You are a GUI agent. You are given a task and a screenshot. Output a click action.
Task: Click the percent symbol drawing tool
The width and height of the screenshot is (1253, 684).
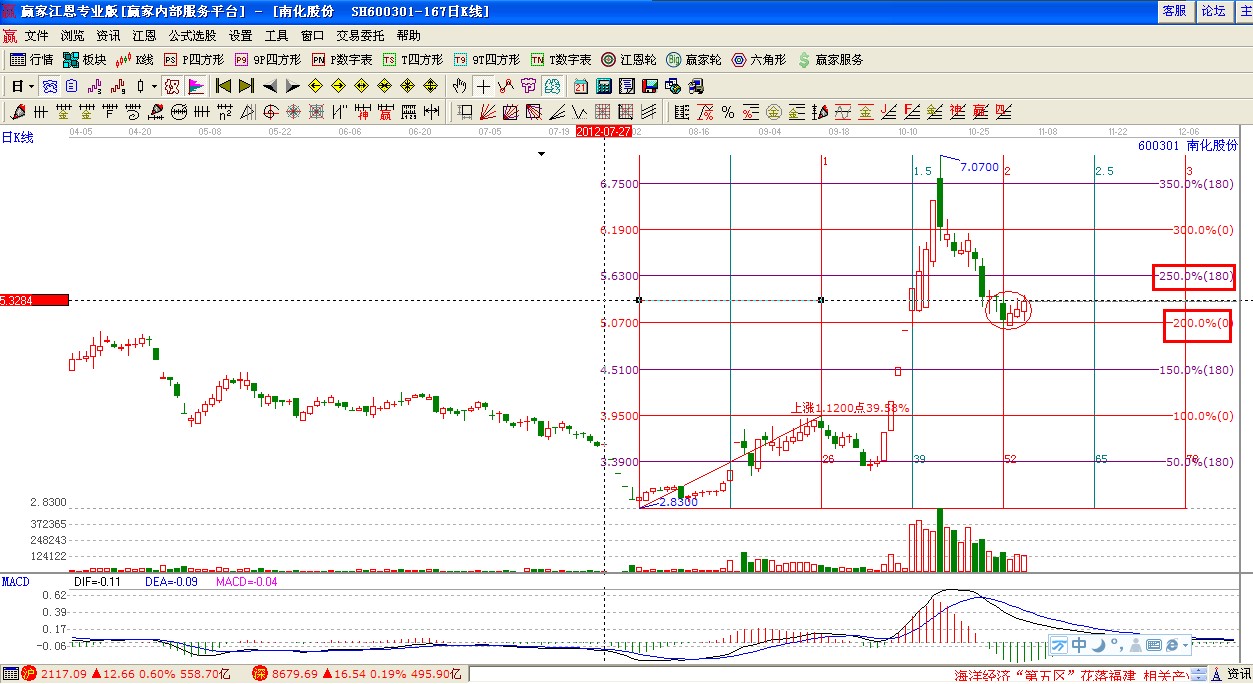[727, 112]
